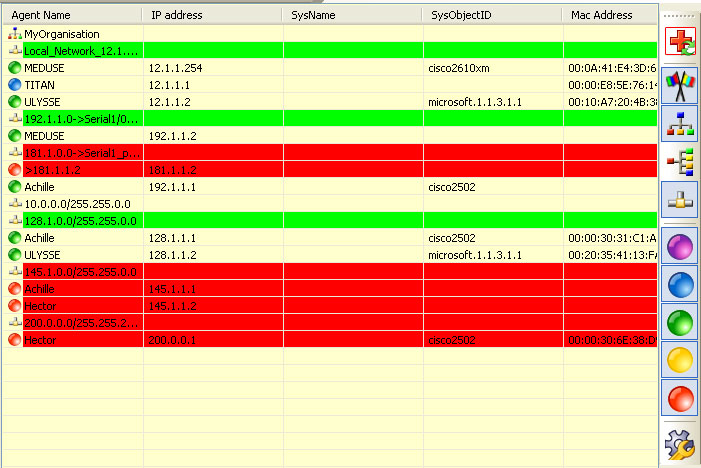The image size is (701, 468).
Task: Sort by the Agent Name column header
Action: click(x=73, y=15)
